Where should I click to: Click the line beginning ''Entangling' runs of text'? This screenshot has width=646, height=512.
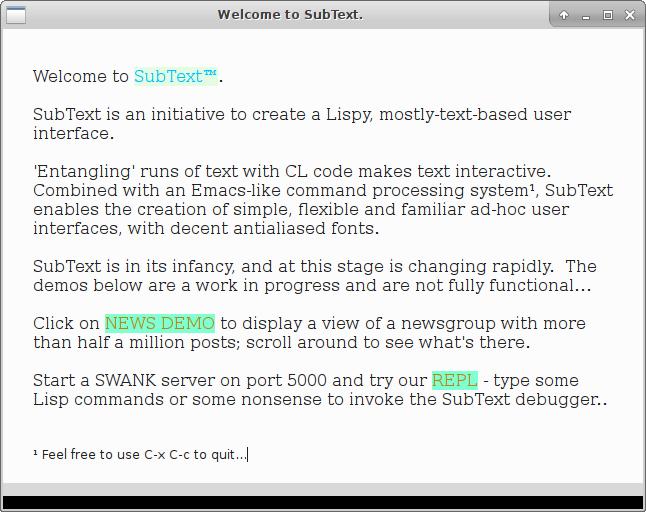point(292,171)
